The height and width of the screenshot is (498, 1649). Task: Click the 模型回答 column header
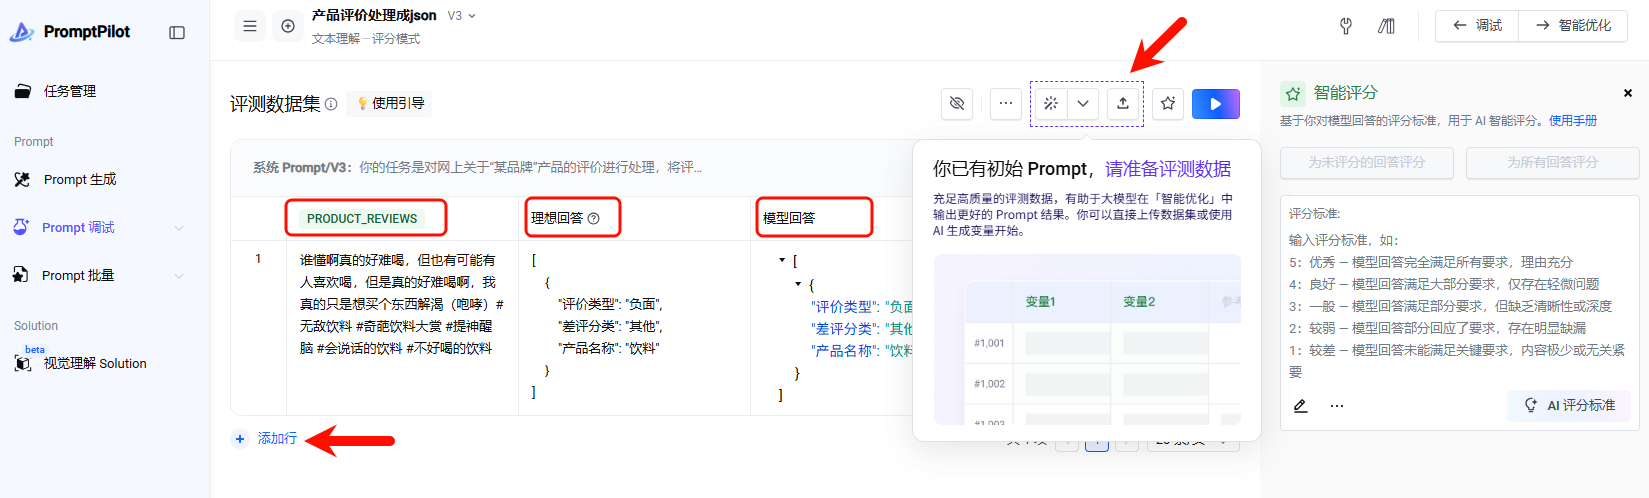pyautogui.click(x=789, y=218)
